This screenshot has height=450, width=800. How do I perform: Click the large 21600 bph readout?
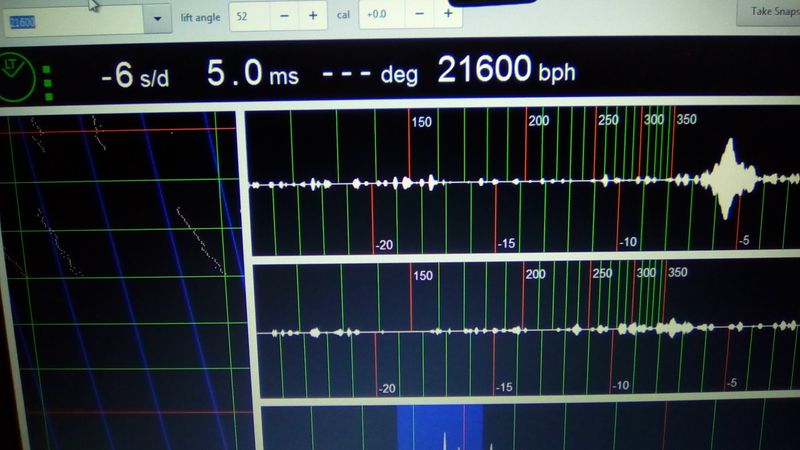coord(505,72)
